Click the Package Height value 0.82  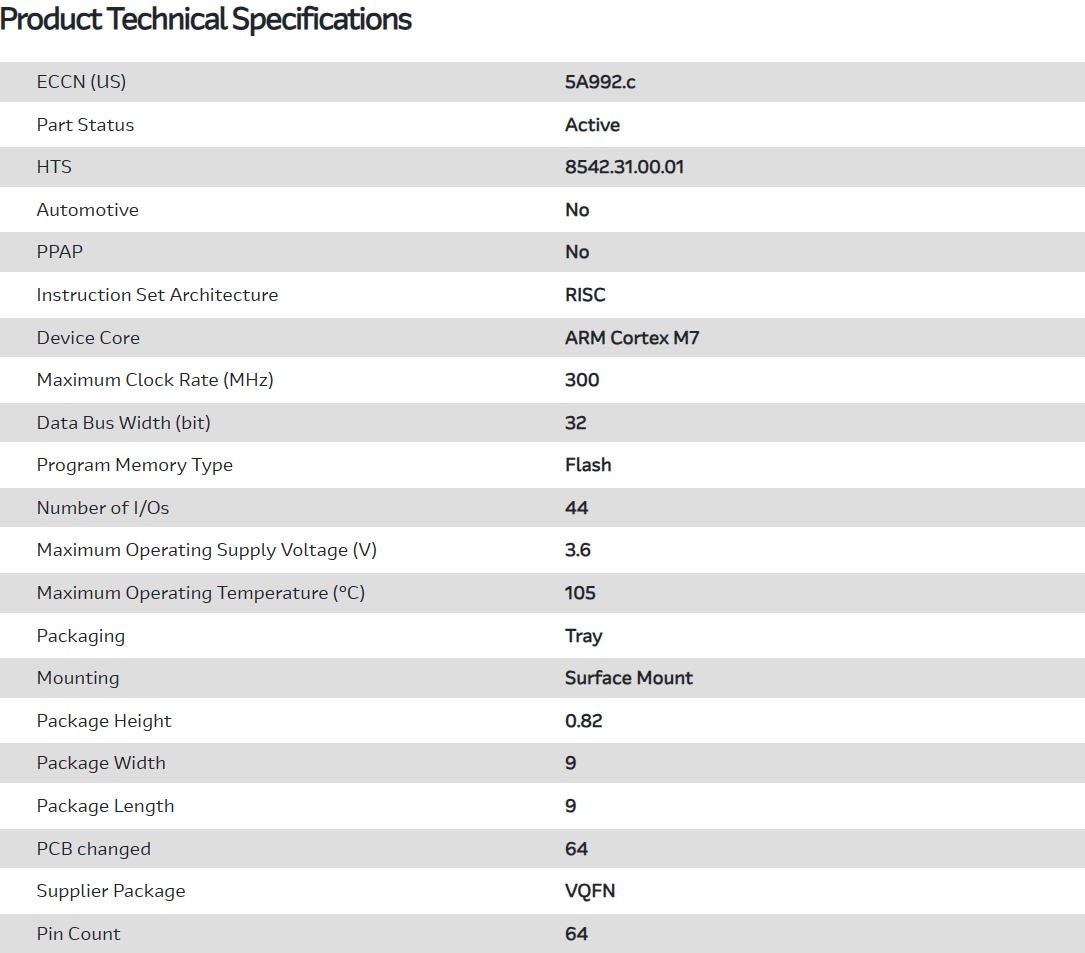pos(583,721)
